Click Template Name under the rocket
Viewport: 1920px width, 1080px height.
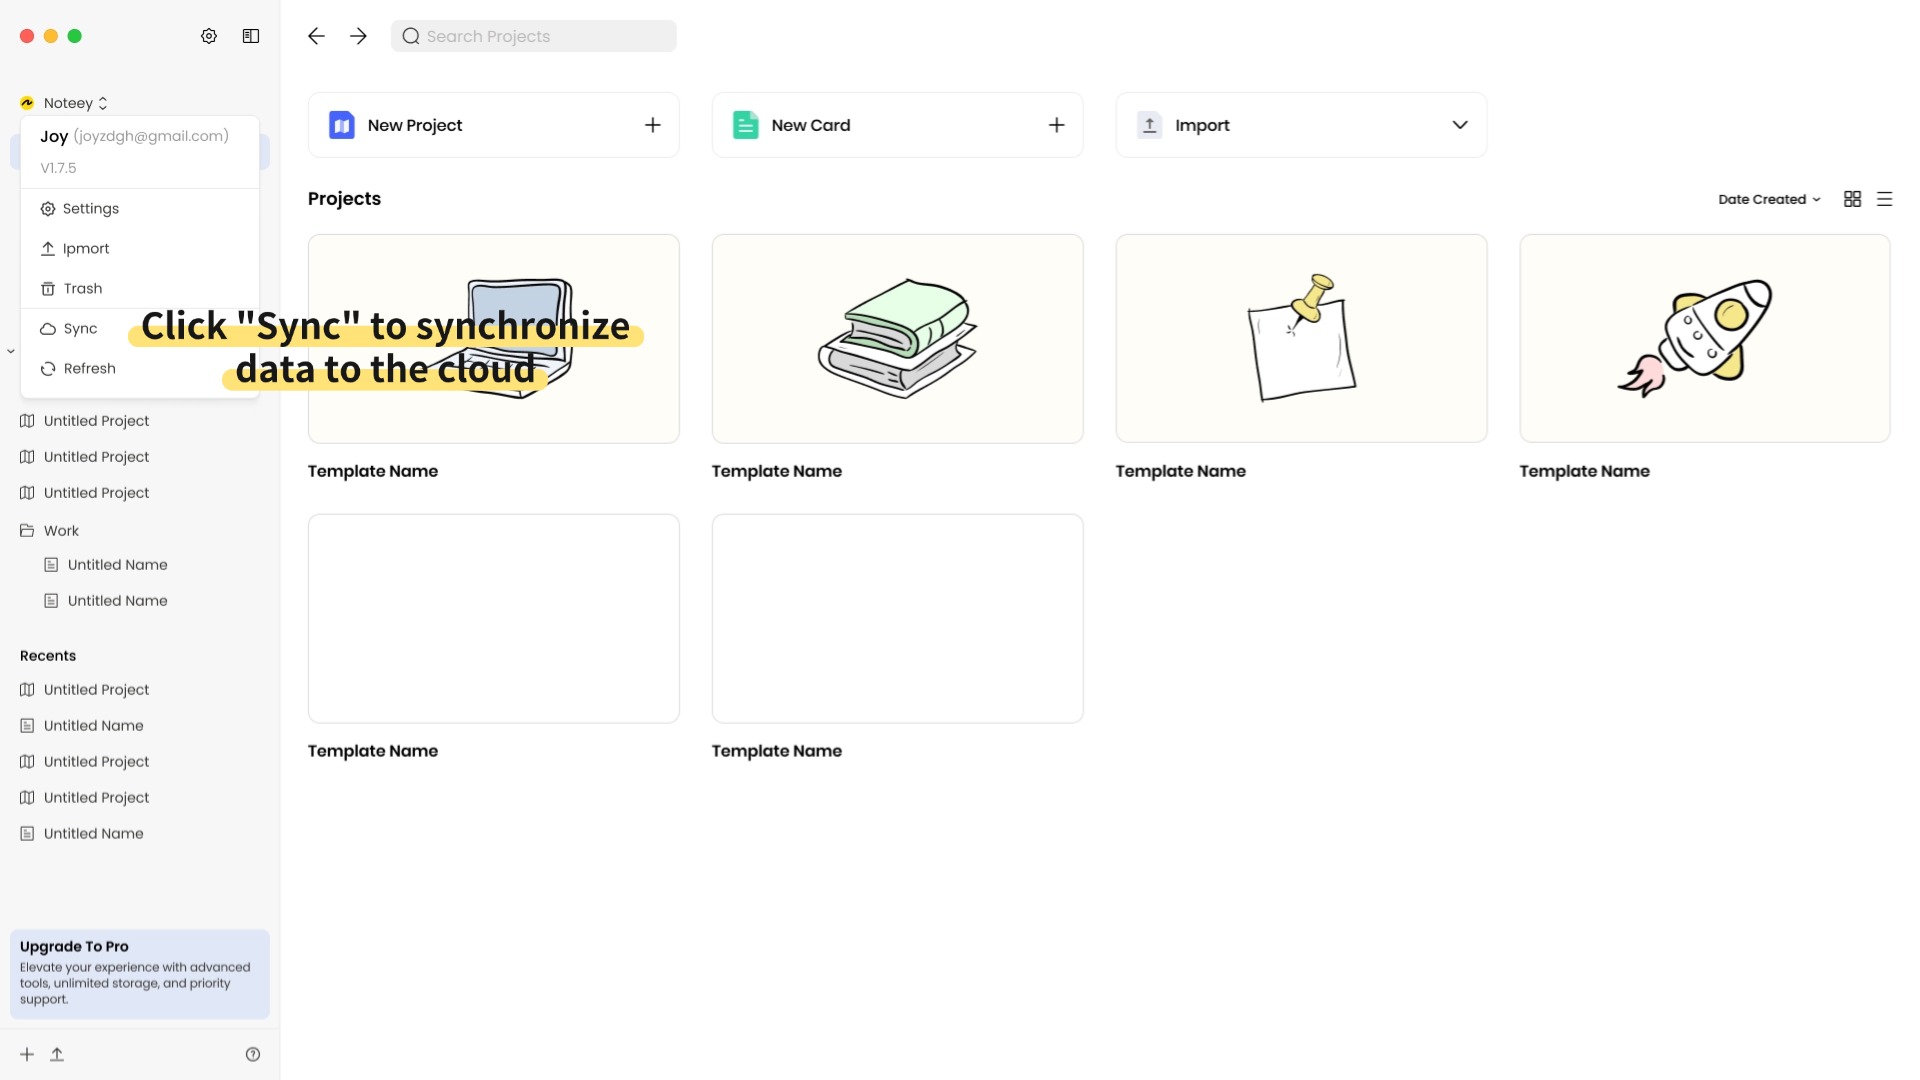pyautogui.click(x=1585, y=471)
